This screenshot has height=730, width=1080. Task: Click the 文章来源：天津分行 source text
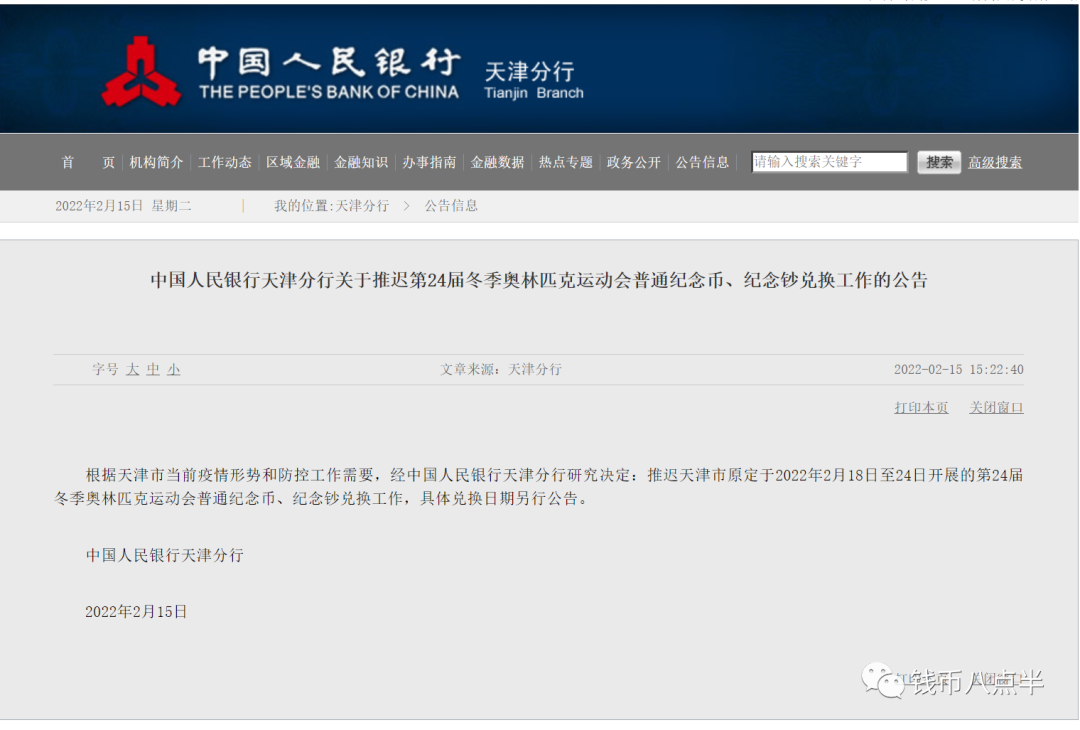(501, 370)
